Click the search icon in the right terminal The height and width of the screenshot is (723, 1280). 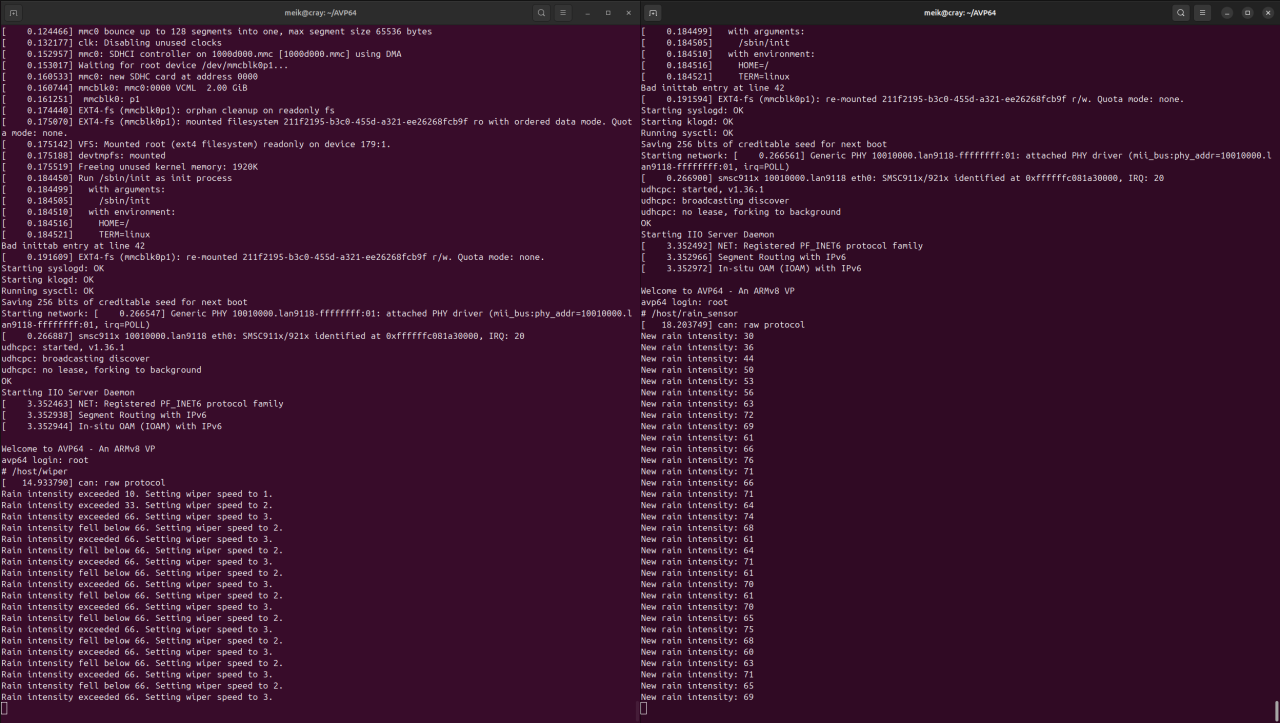pos(1180,13)
